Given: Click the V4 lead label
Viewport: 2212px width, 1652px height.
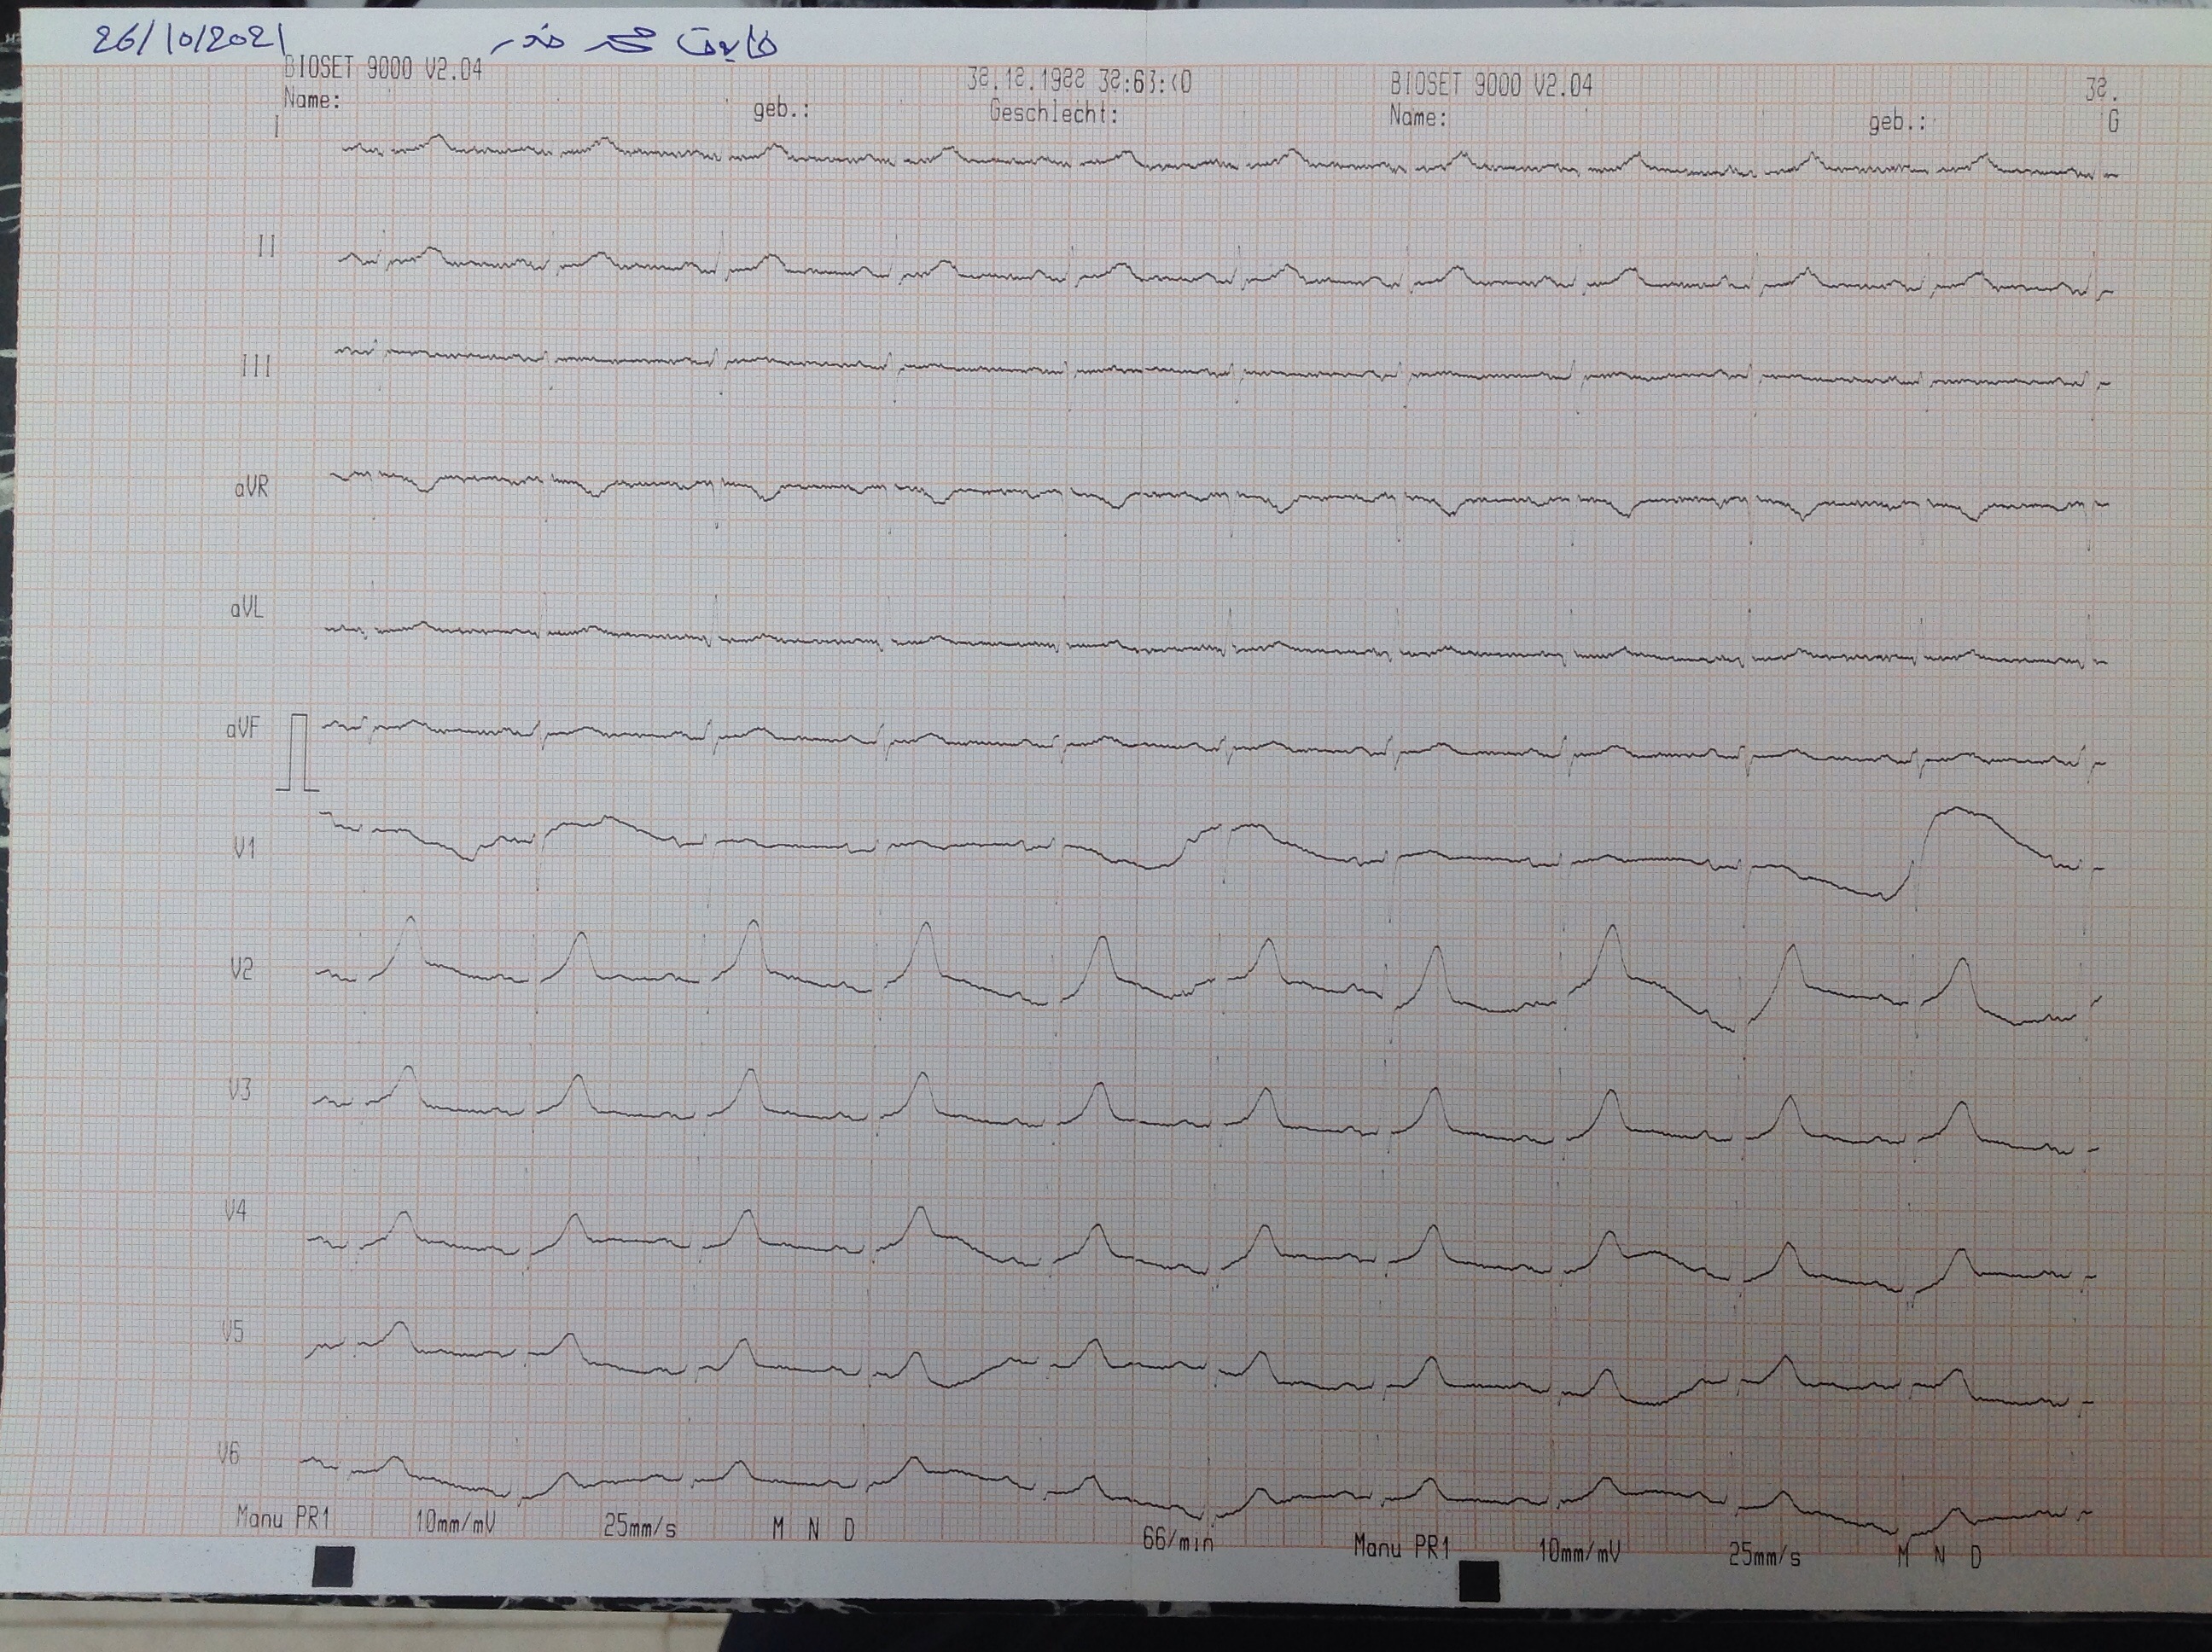Looking at the screenshot, I should click(x=235, y=1211).
